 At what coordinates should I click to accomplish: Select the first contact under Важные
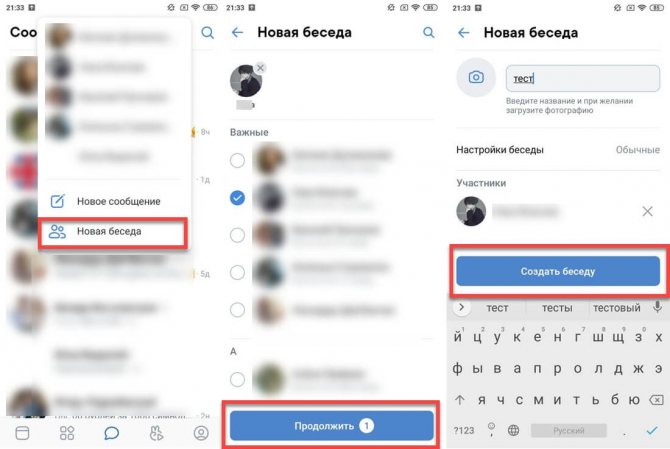point(237,161)
